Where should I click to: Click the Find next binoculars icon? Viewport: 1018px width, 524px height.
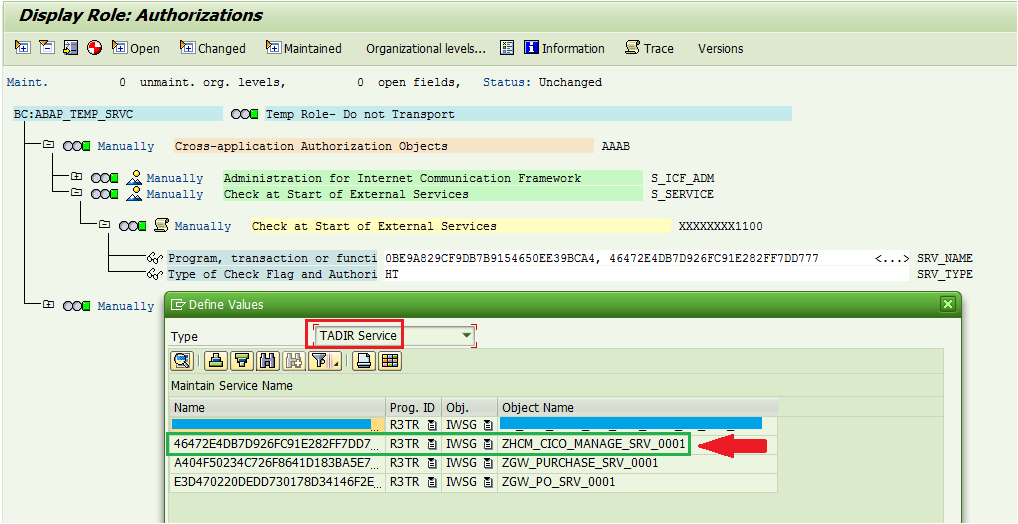click(x=293, y=361)
